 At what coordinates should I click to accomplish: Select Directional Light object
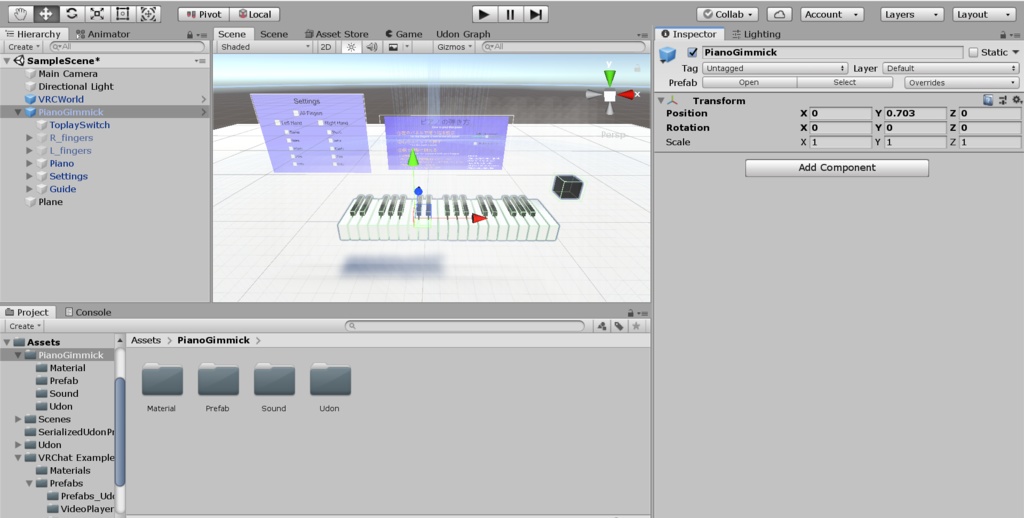coord(76,86)
